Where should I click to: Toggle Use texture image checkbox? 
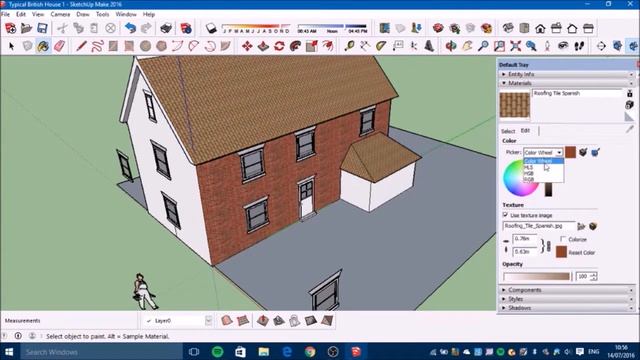[505, 215]
